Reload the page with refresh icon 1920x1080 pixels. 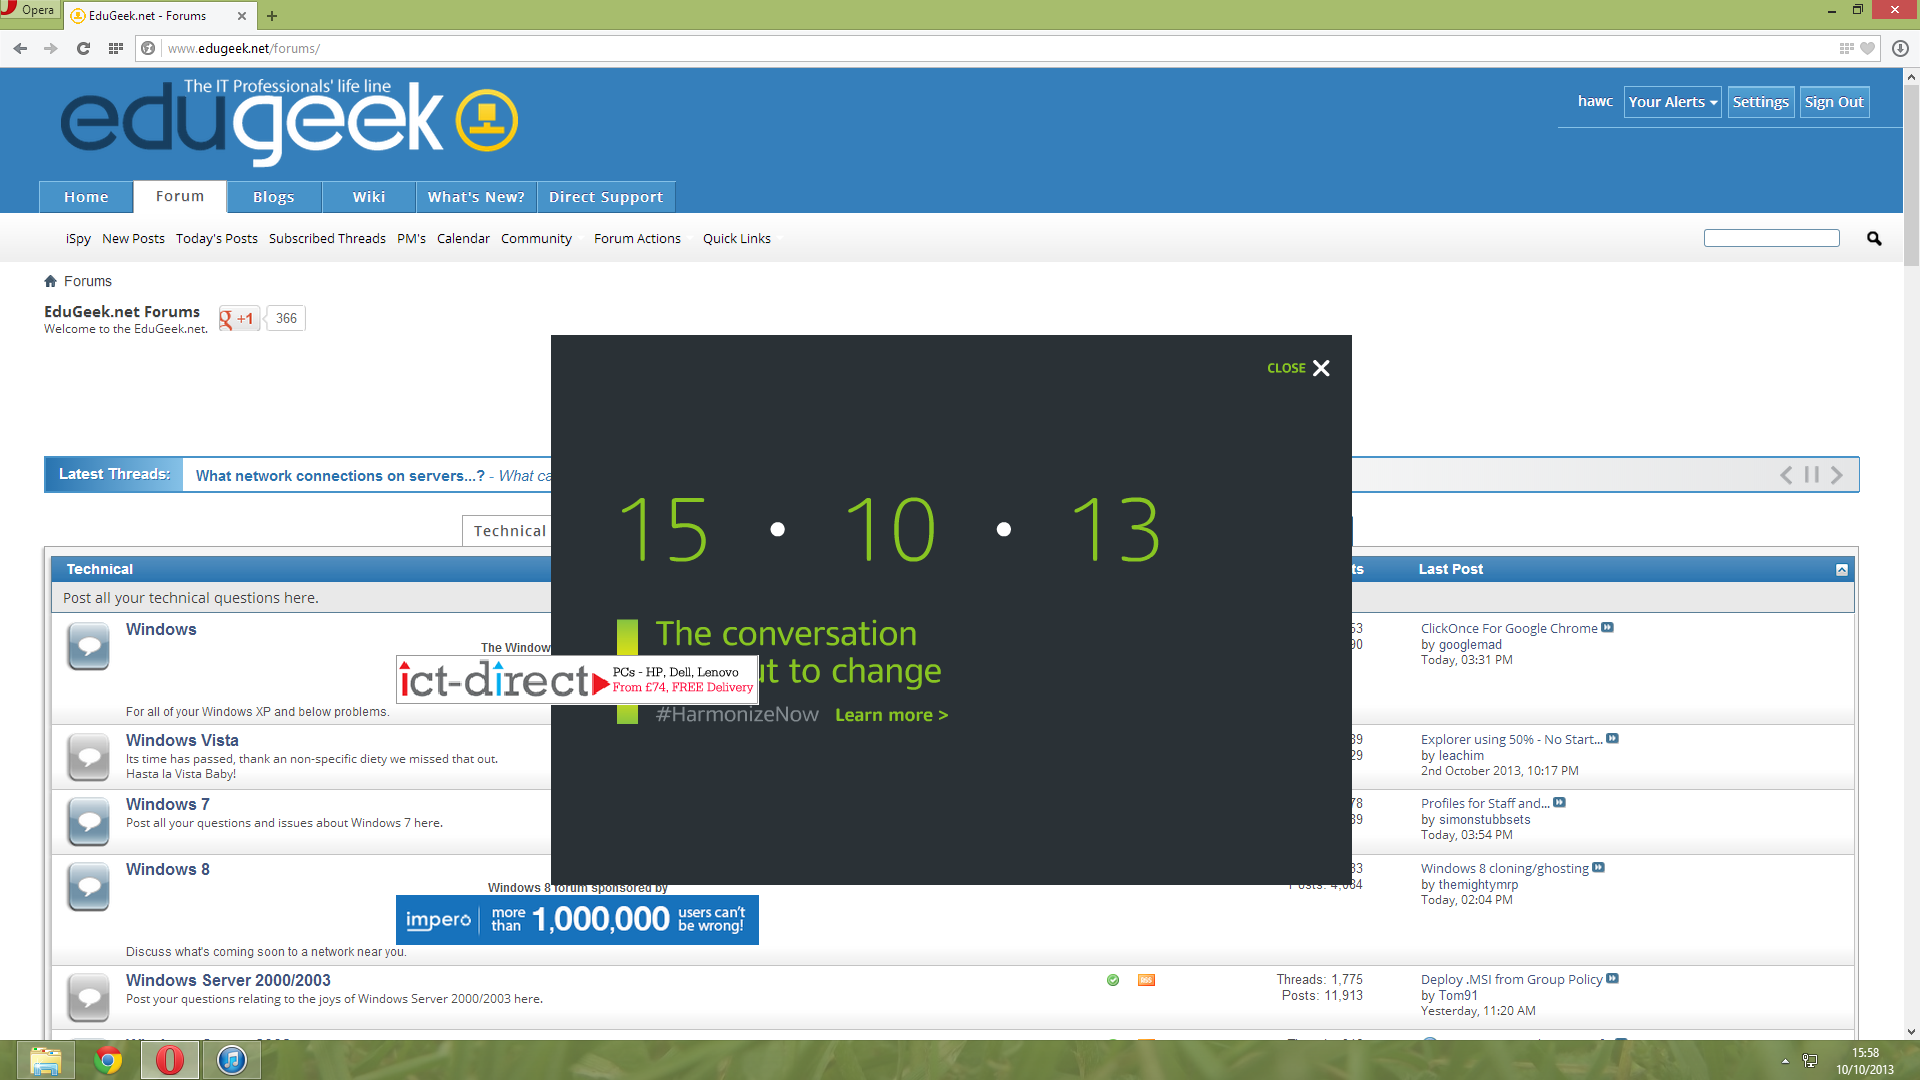coord(83,48)
